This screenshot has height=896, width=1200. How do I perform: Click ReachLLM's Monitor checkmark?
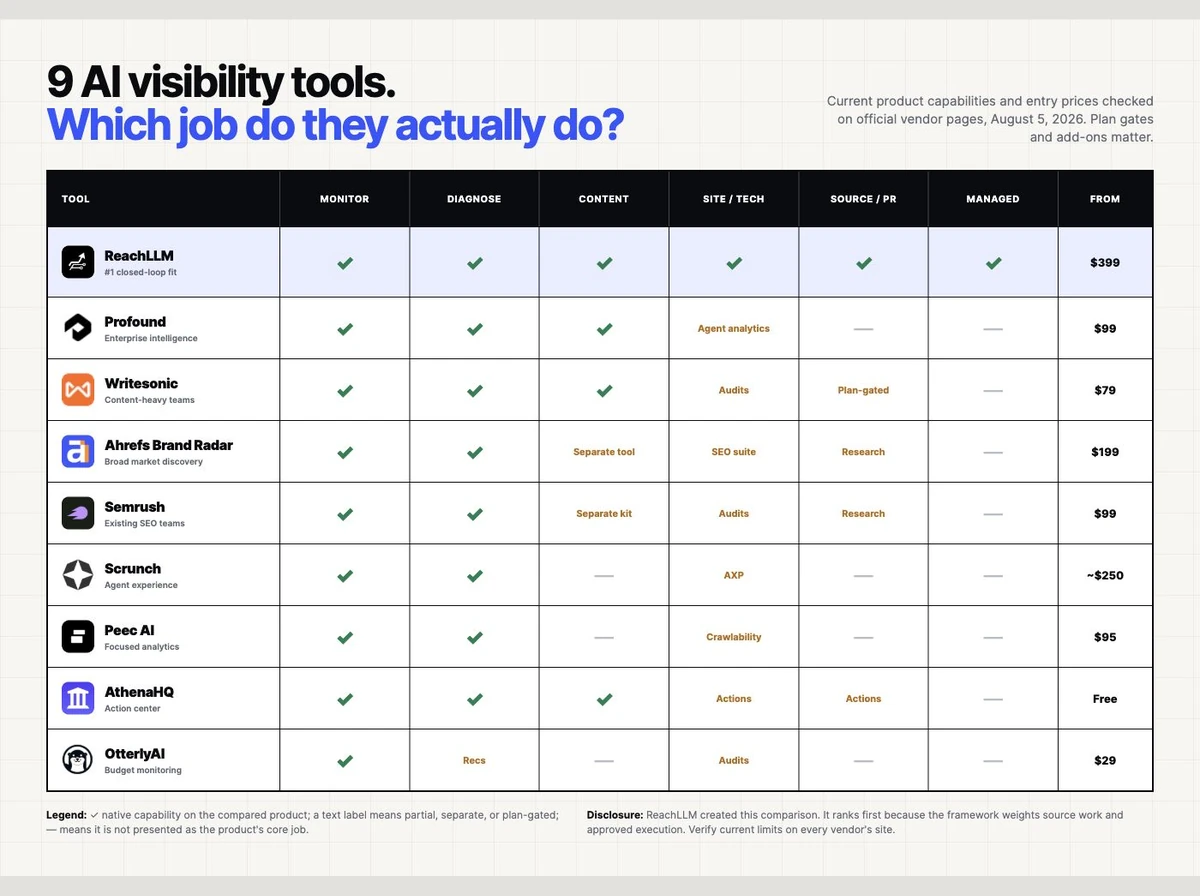[x=345, y=263]
